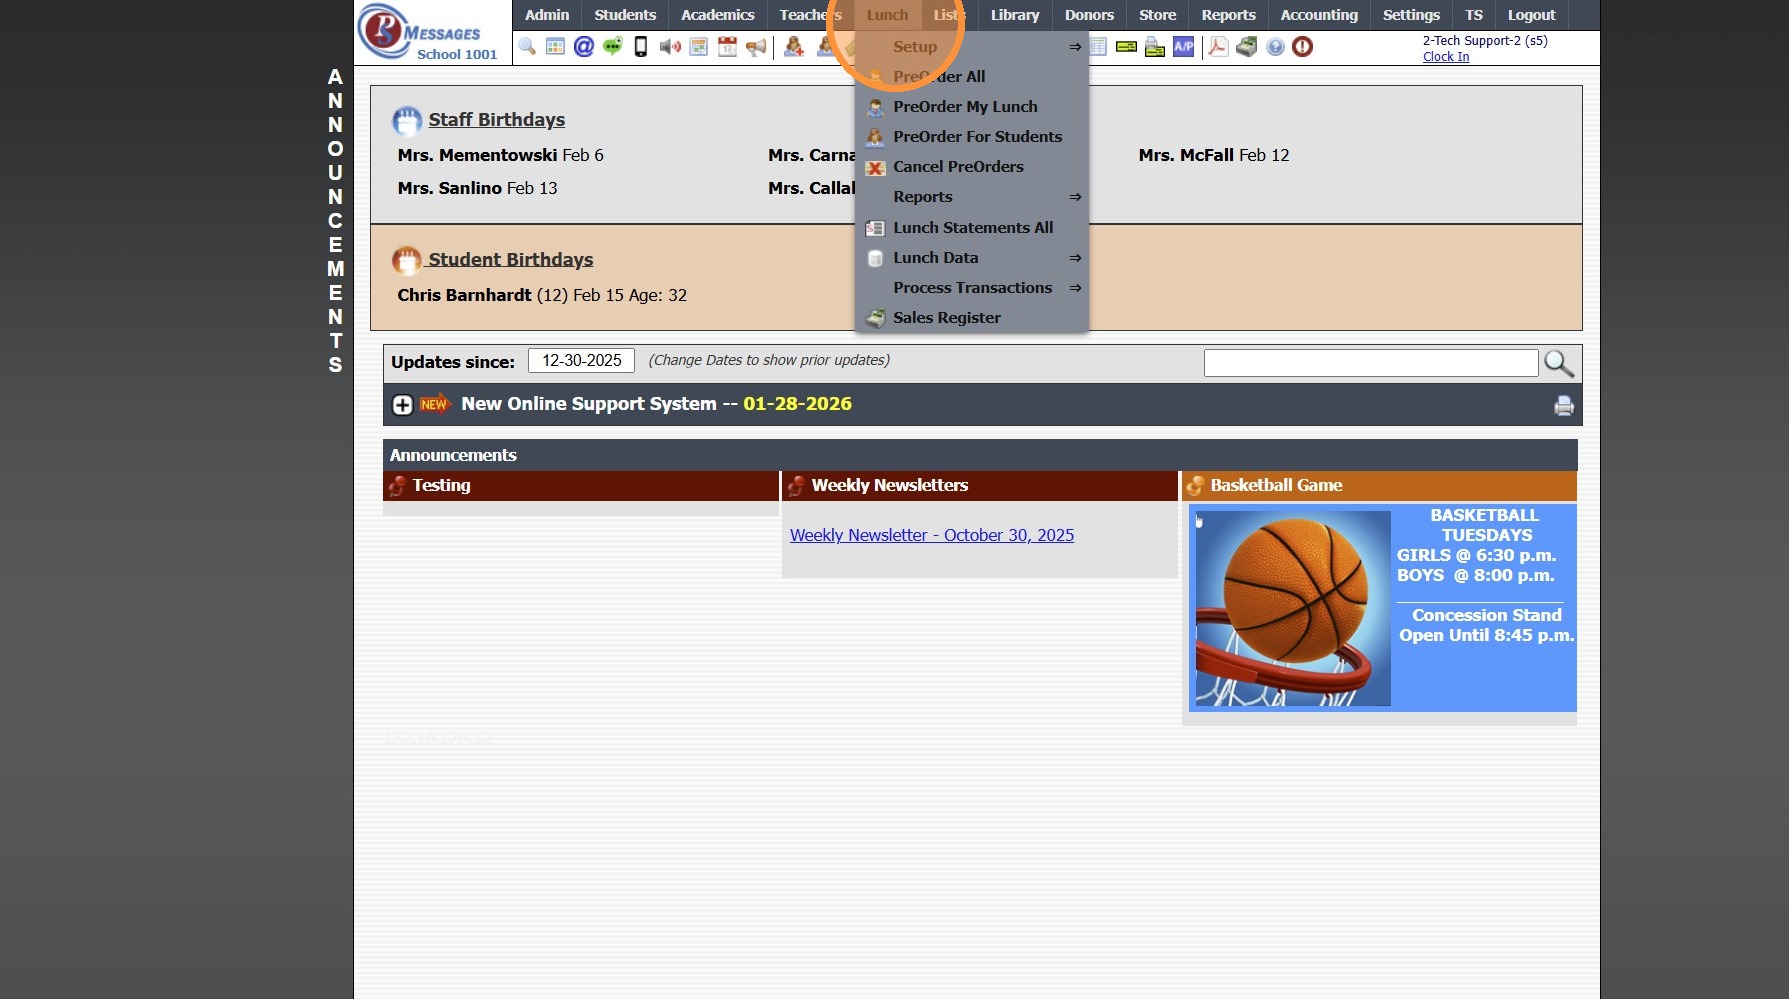Click the School 1001 Messages logo
Image resolution: width=1789 pixels, height=999 pixels.
[x=432, y=33]
